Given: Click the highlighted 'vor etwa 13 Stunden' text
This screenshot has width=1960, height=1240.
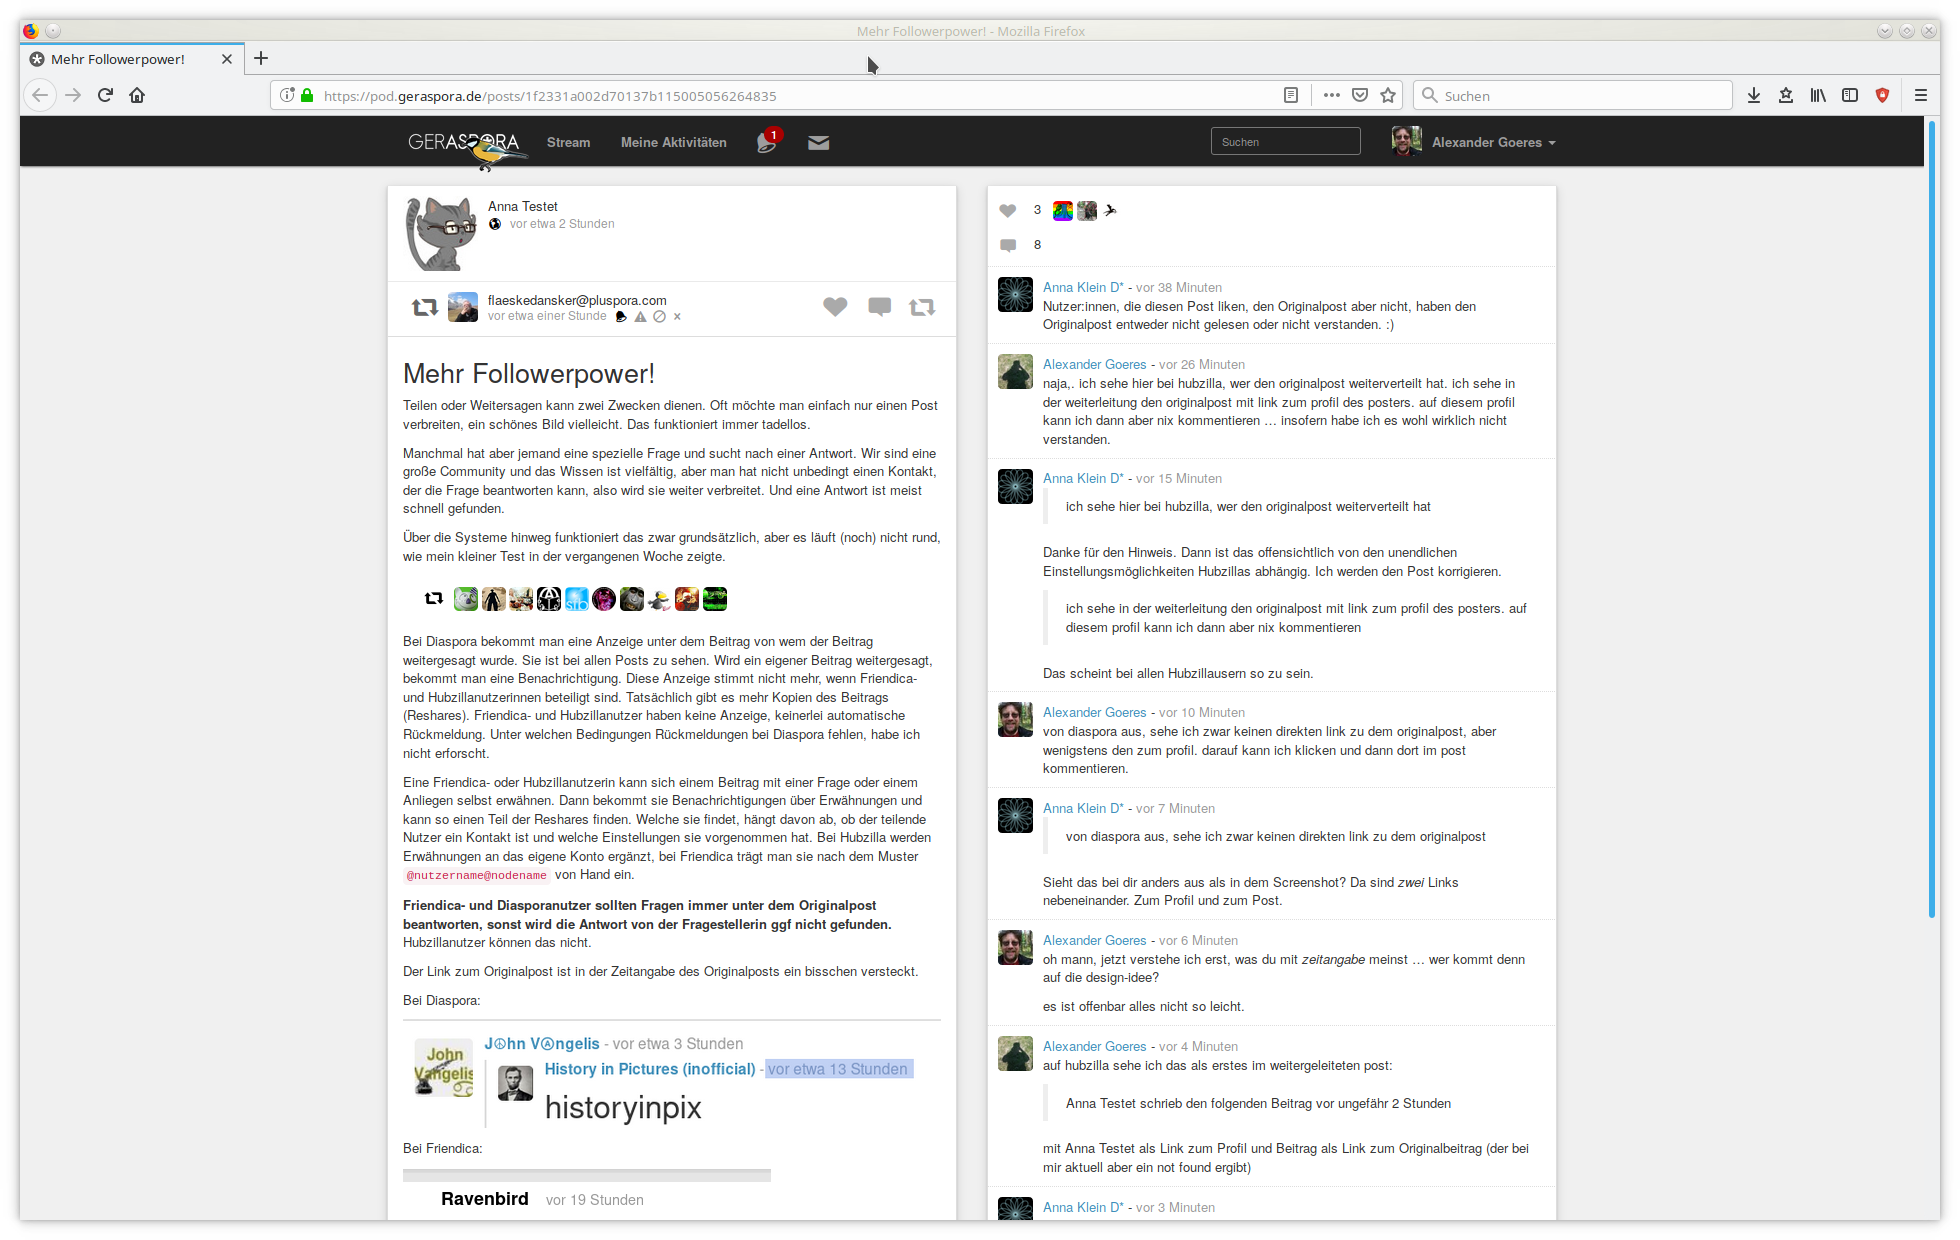Looking at the screenshot, I should pos(838,1069).
